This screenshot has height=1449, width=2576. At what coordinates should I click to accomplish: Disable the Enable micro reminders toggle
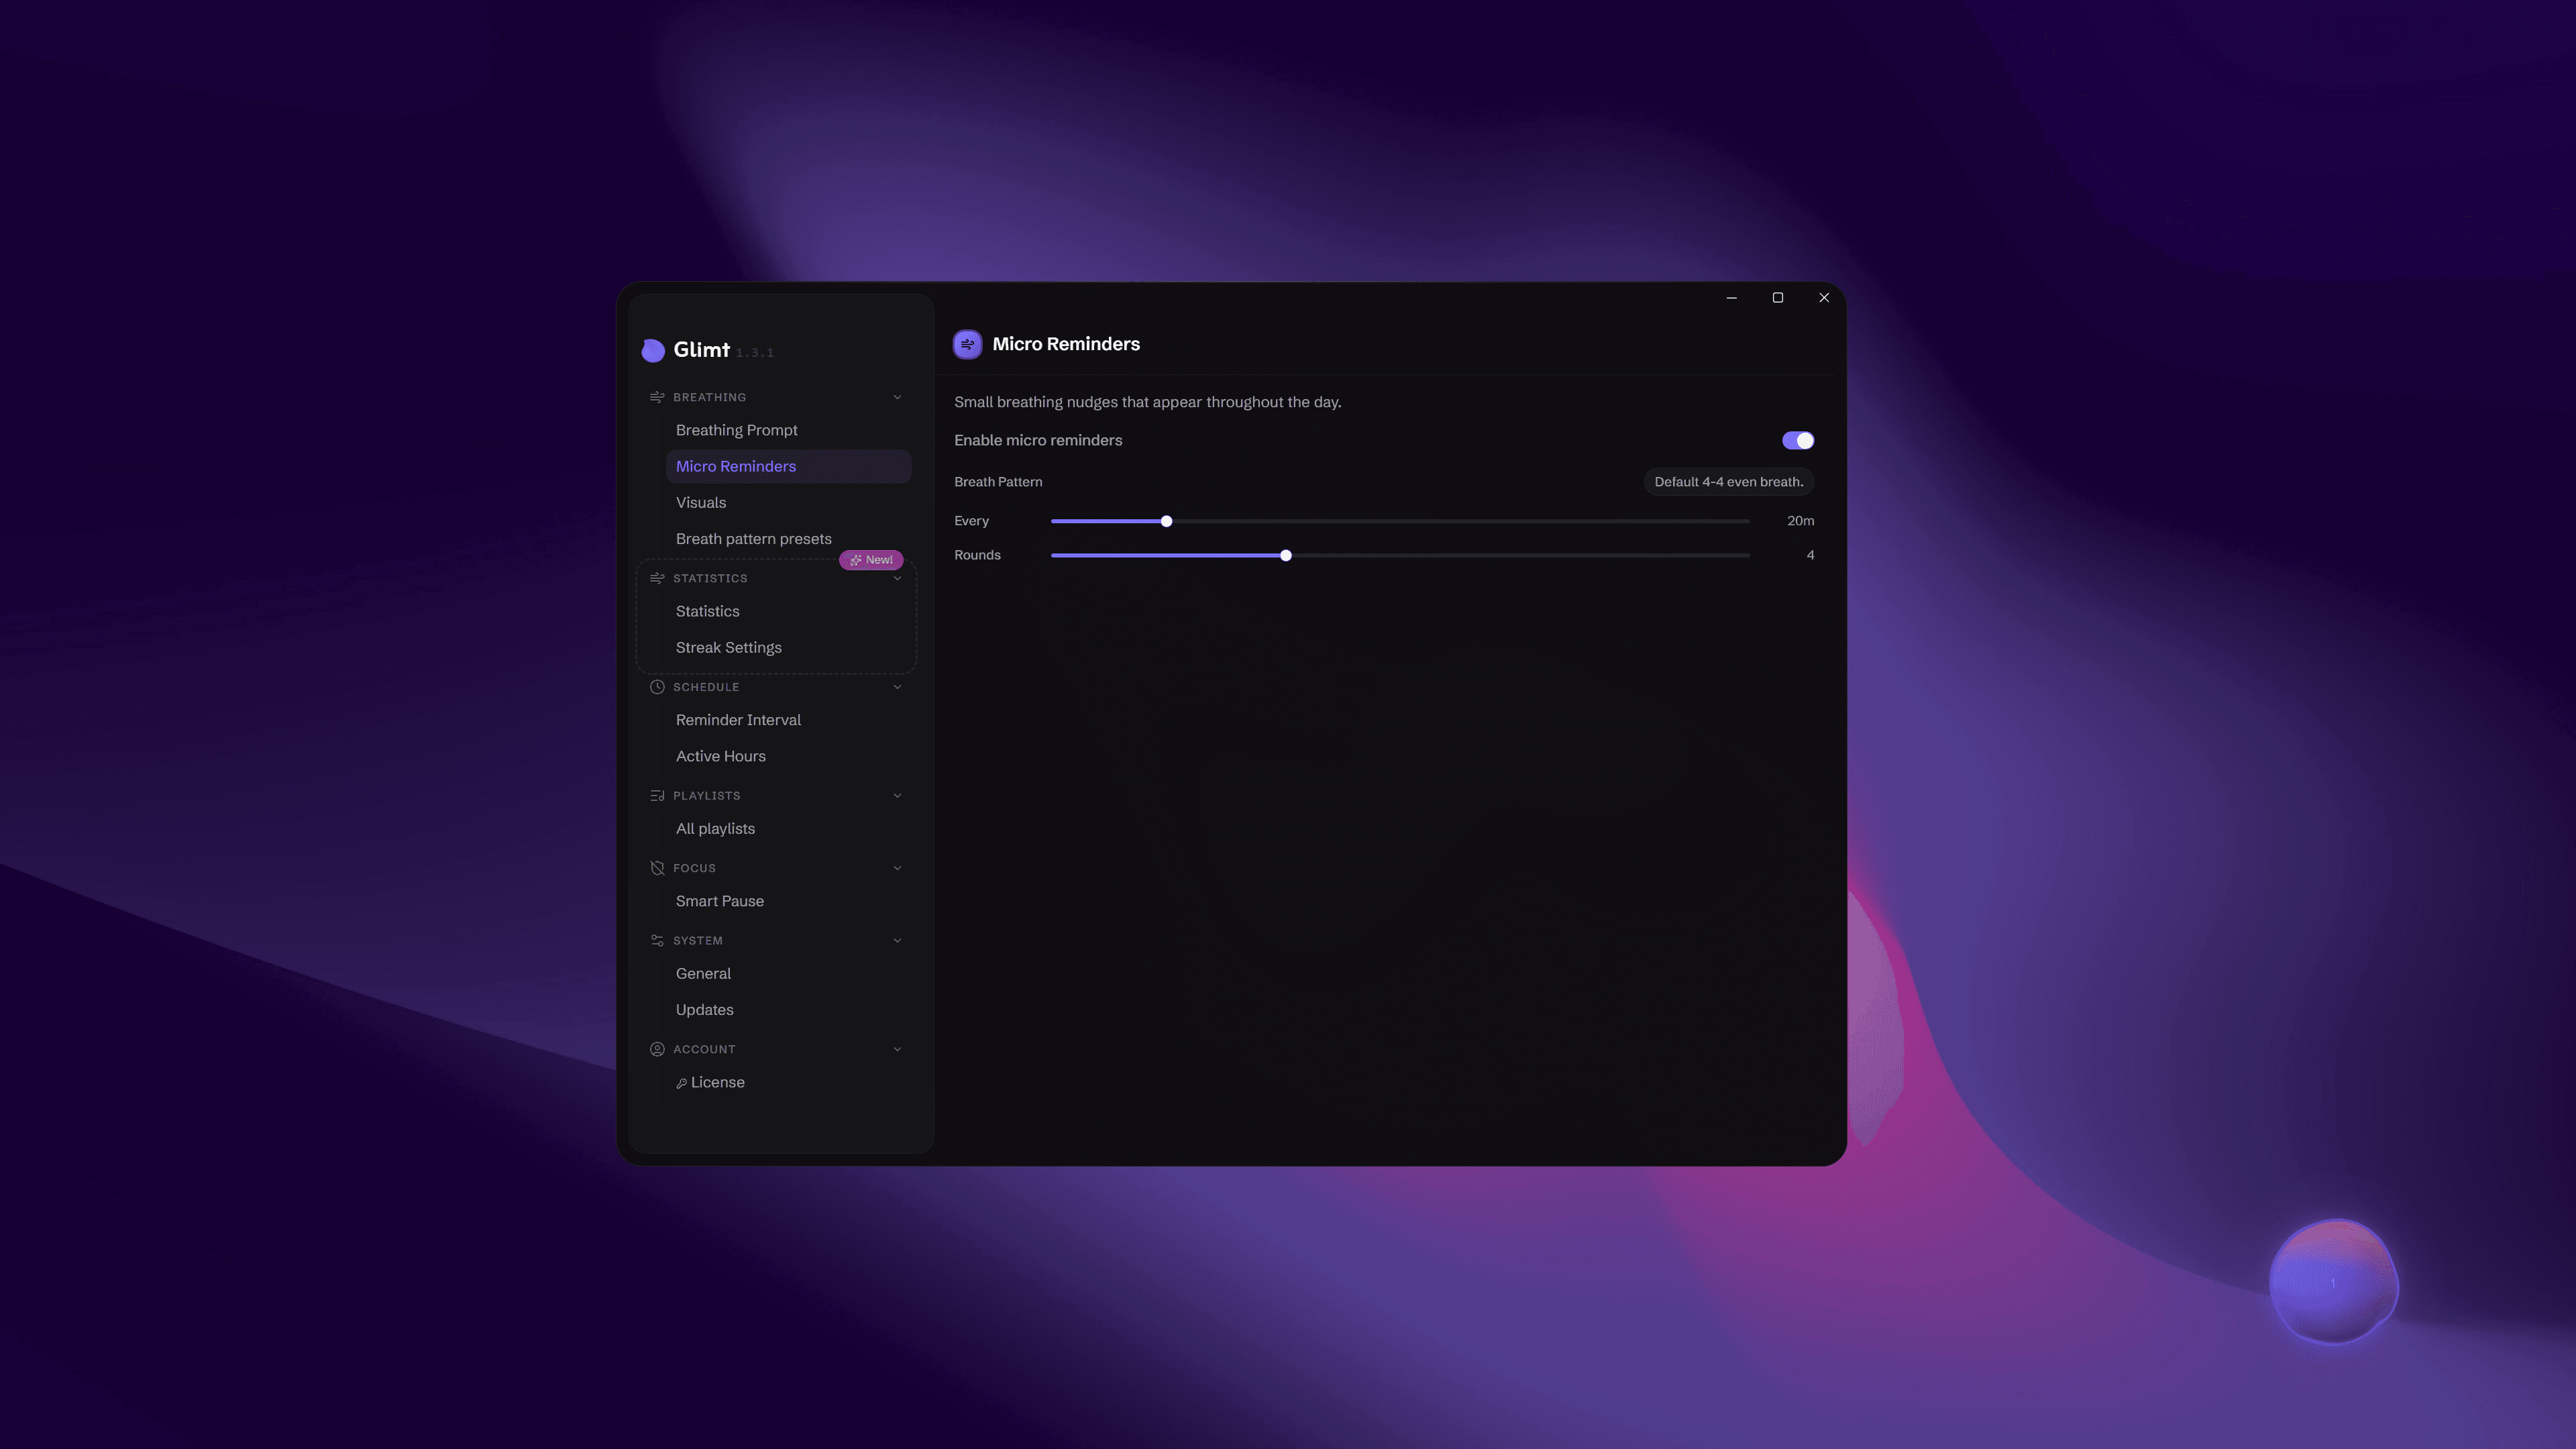pyautogui.click(x=1797, y=441)
